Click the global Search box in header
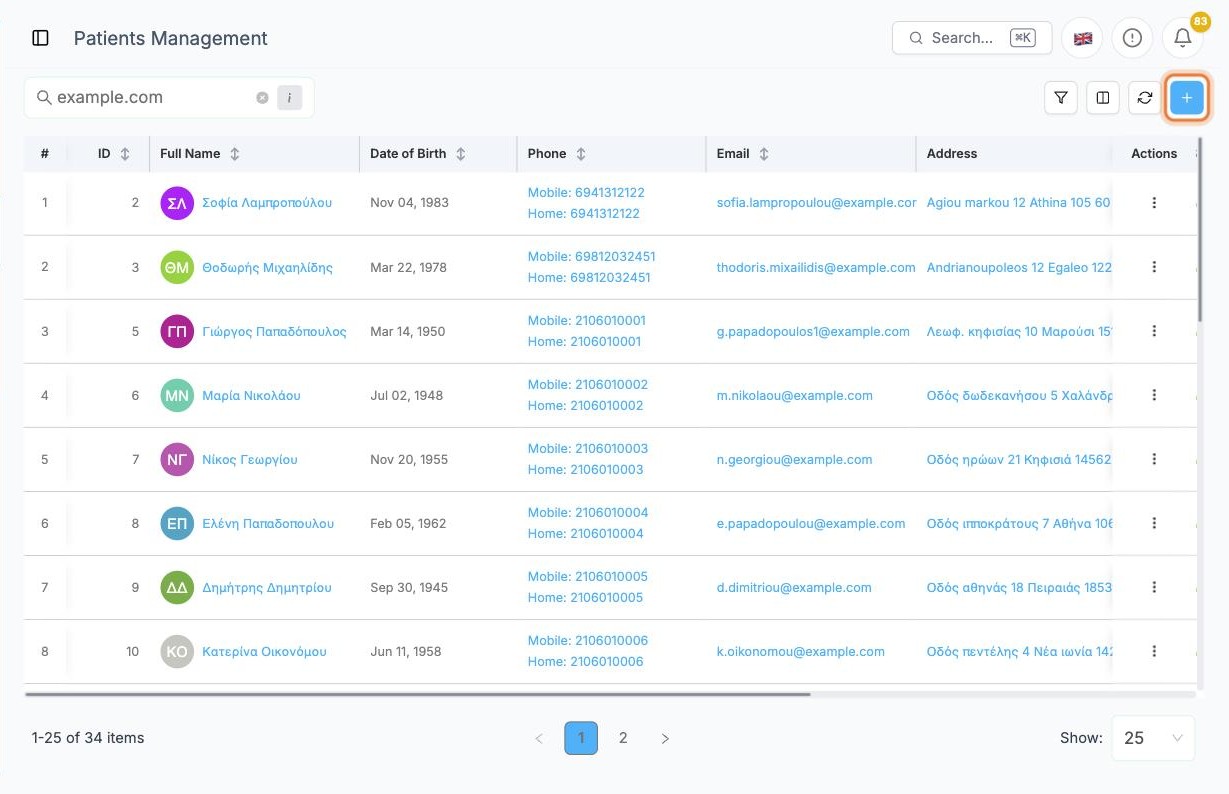 pyautogui.click(x=972, y=38)
